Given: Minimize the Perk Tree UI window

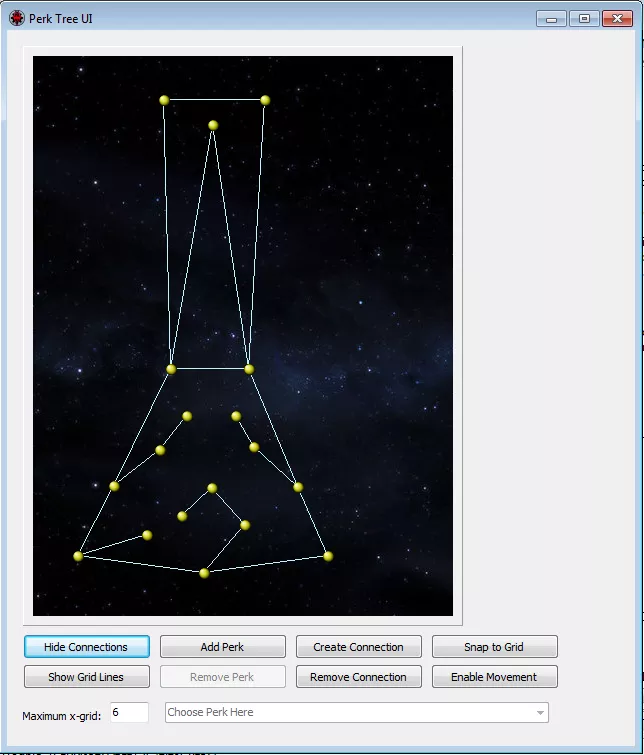Looking at the screenshot, I should point(551,19).
